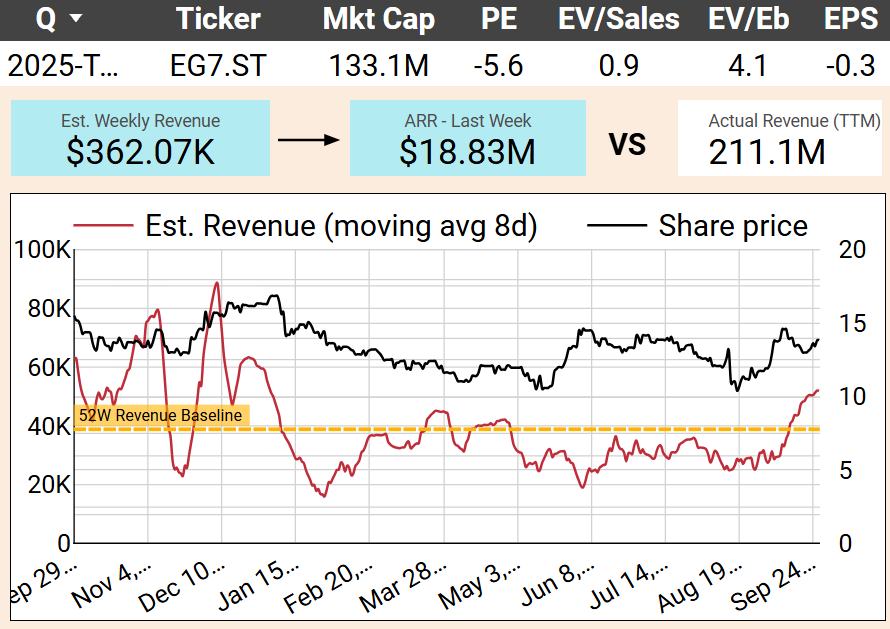The height and width of the screenshot is (629, 890).
Task: Click the ARR - Last Week label
Action: [x=468, y=121]
